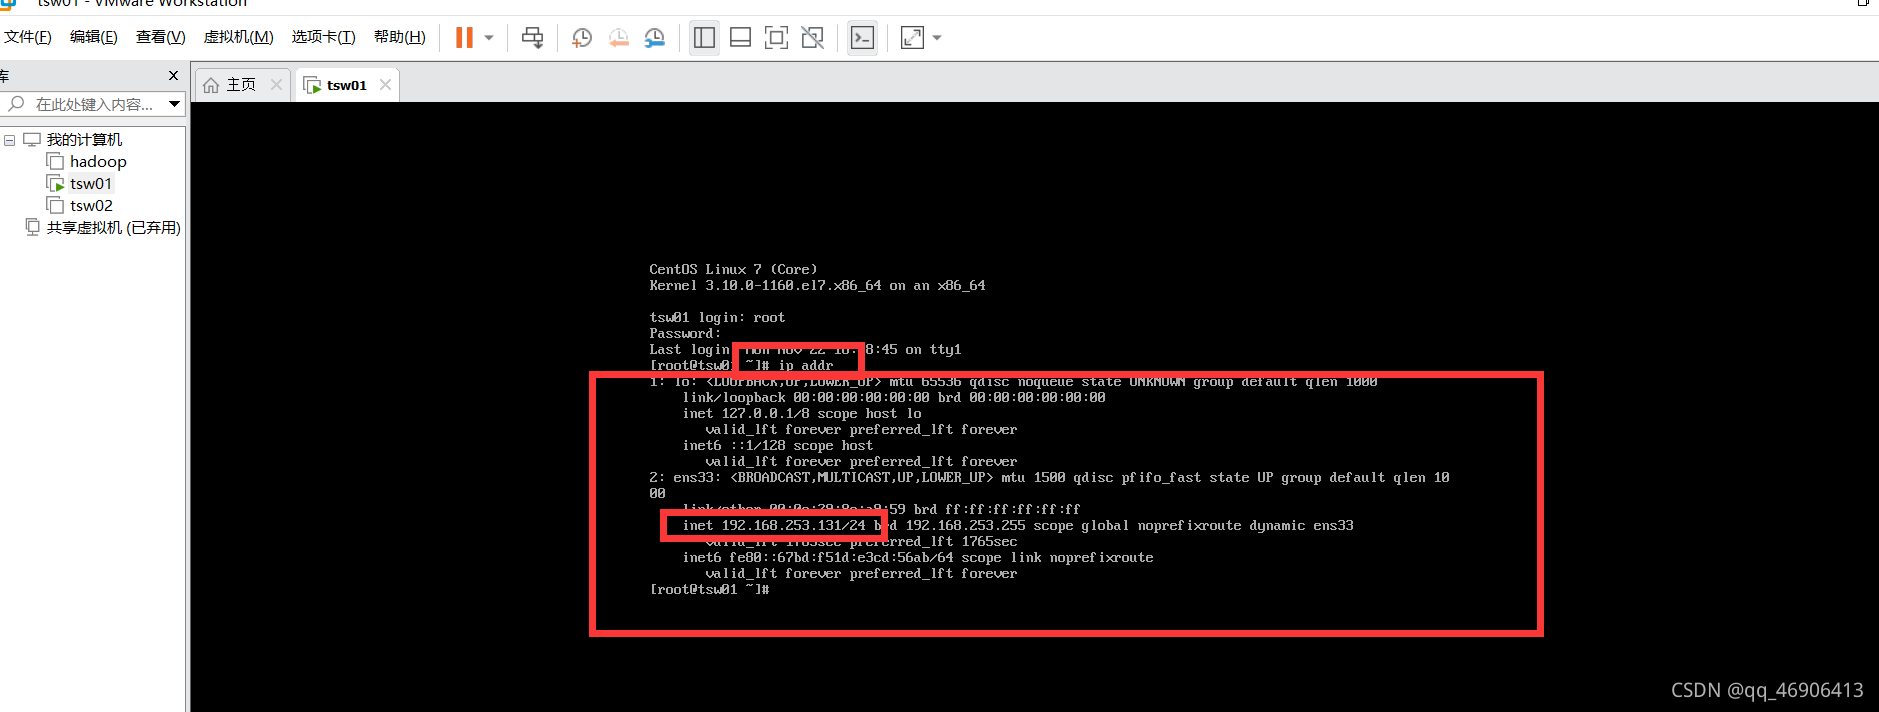Open the stretch display dropdown arrow
1879x712 pixels.
point(937,38)
